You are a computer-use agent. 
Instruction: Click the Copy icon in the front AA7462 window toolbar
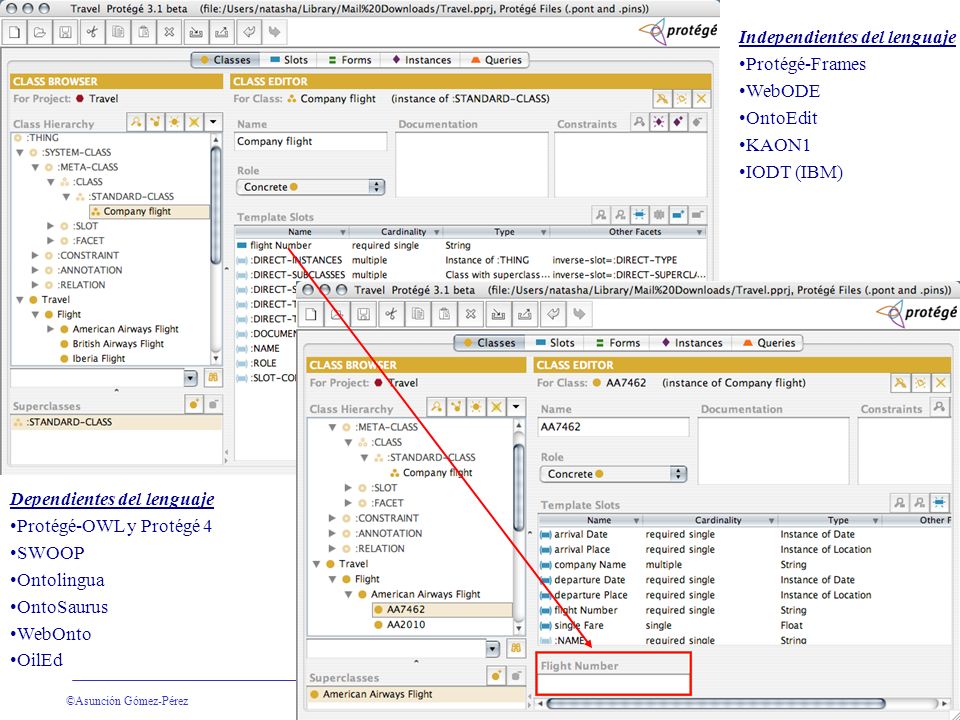pos(418,314)
